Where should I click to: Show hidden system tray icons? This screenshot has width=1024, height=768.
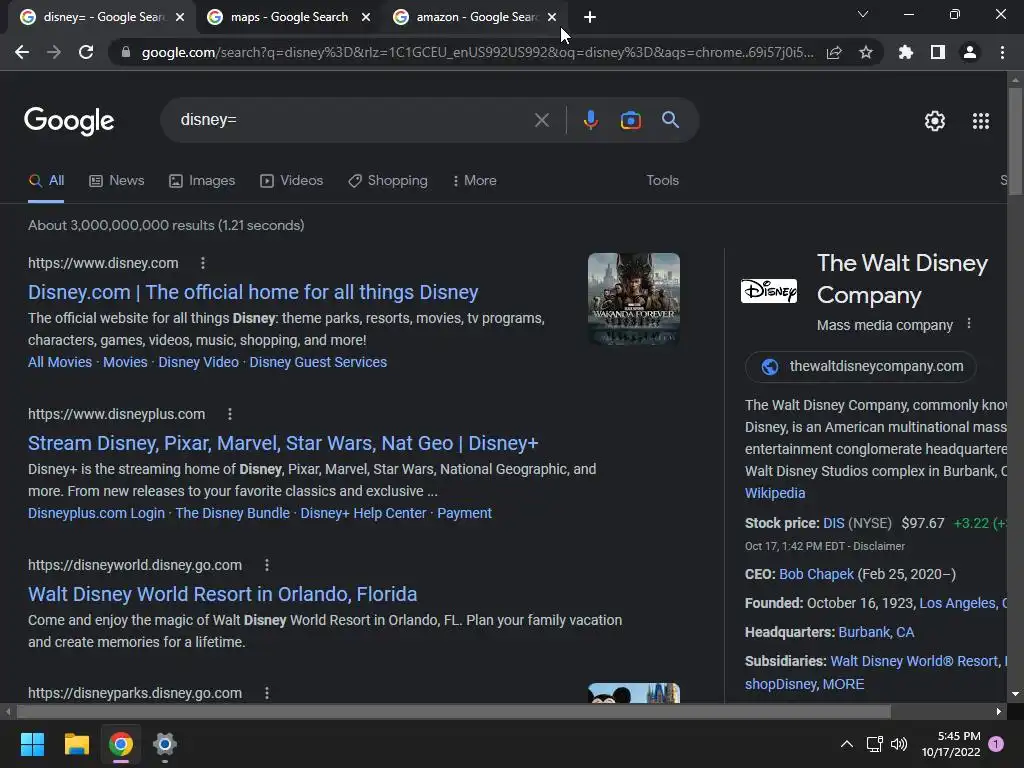pos(847,744)
